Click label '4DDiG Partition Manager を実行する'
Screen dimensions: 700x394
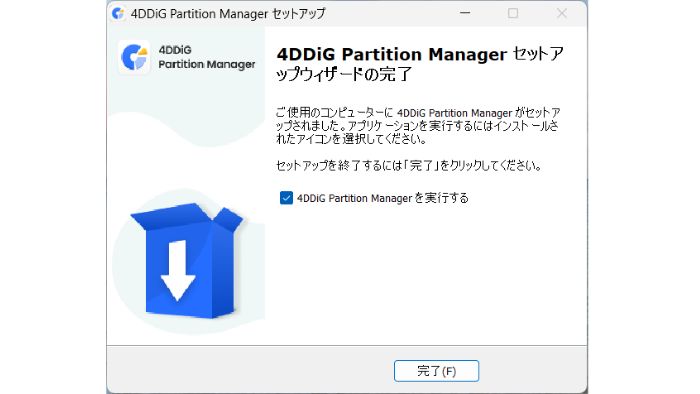tap(383, 198)
